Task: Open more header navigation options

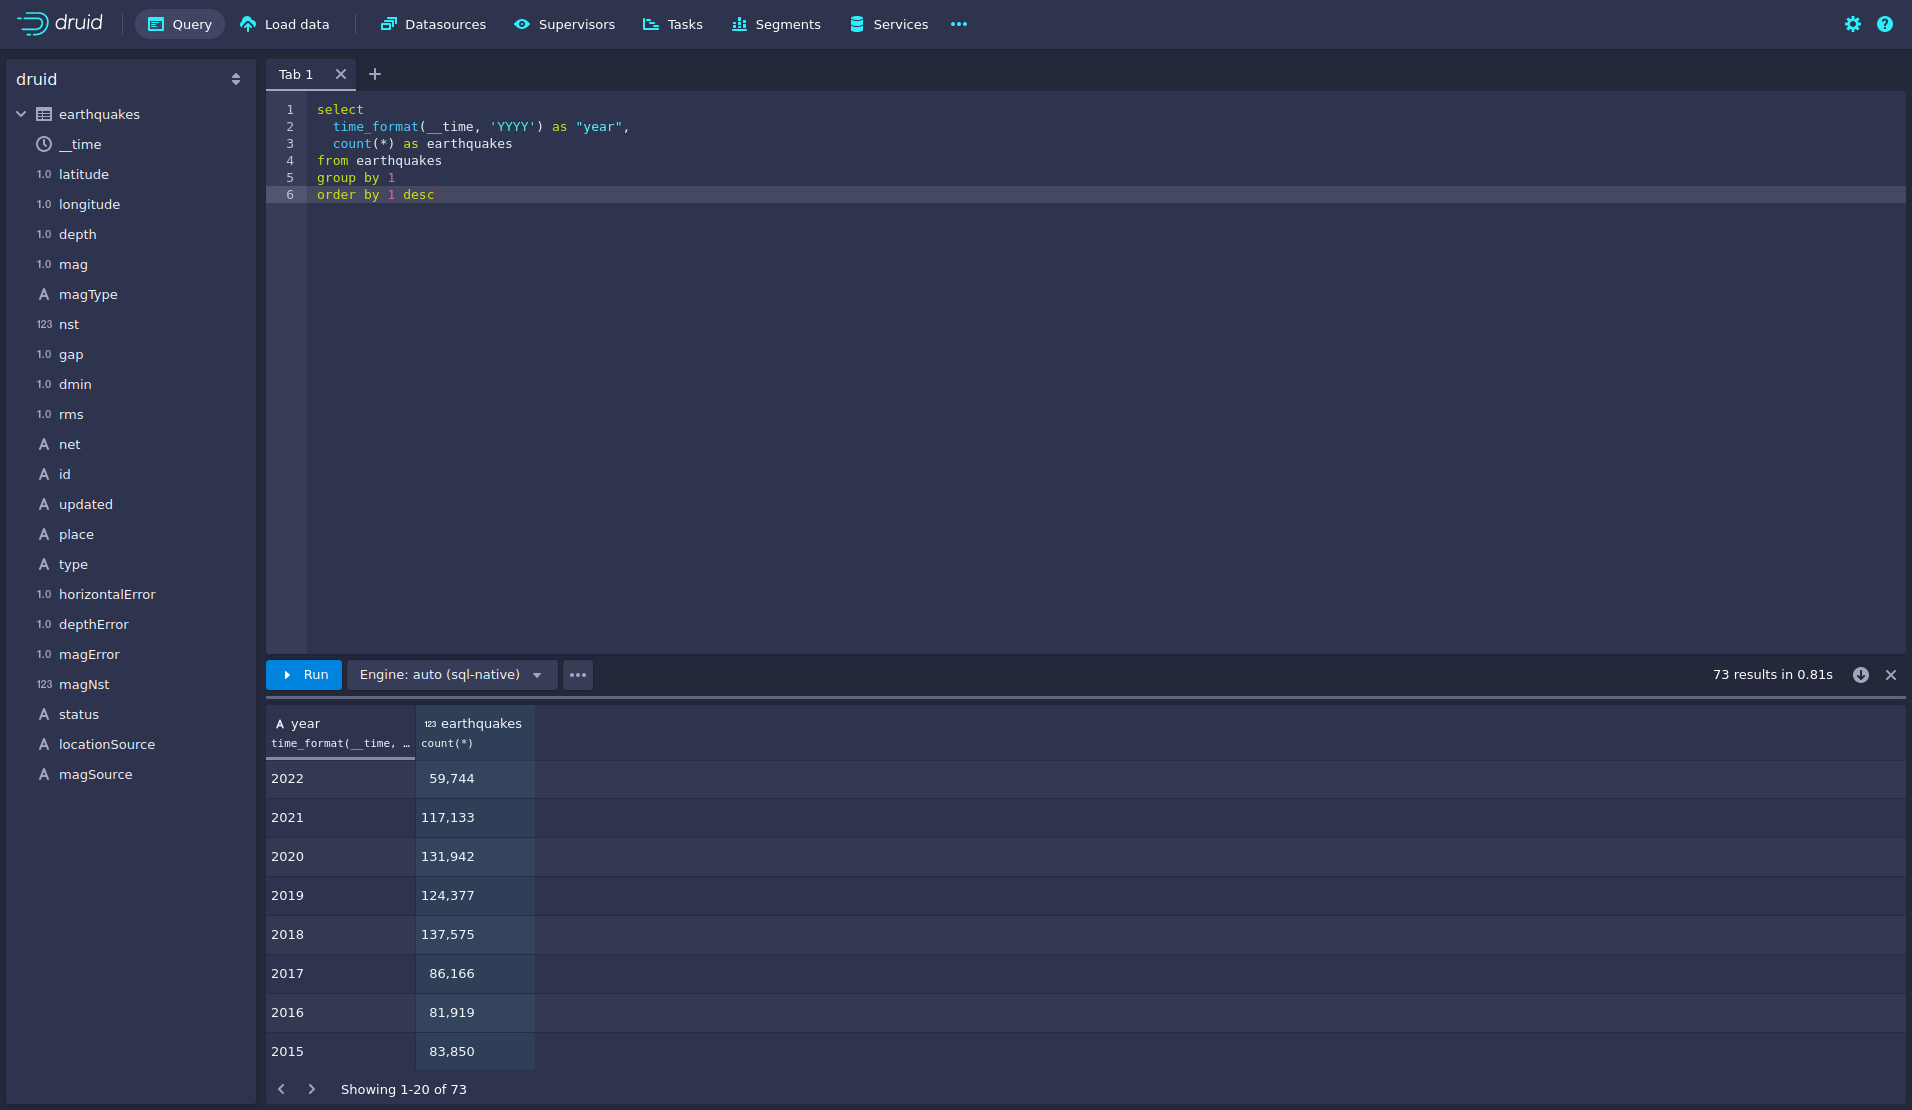Action: (959, 24)
